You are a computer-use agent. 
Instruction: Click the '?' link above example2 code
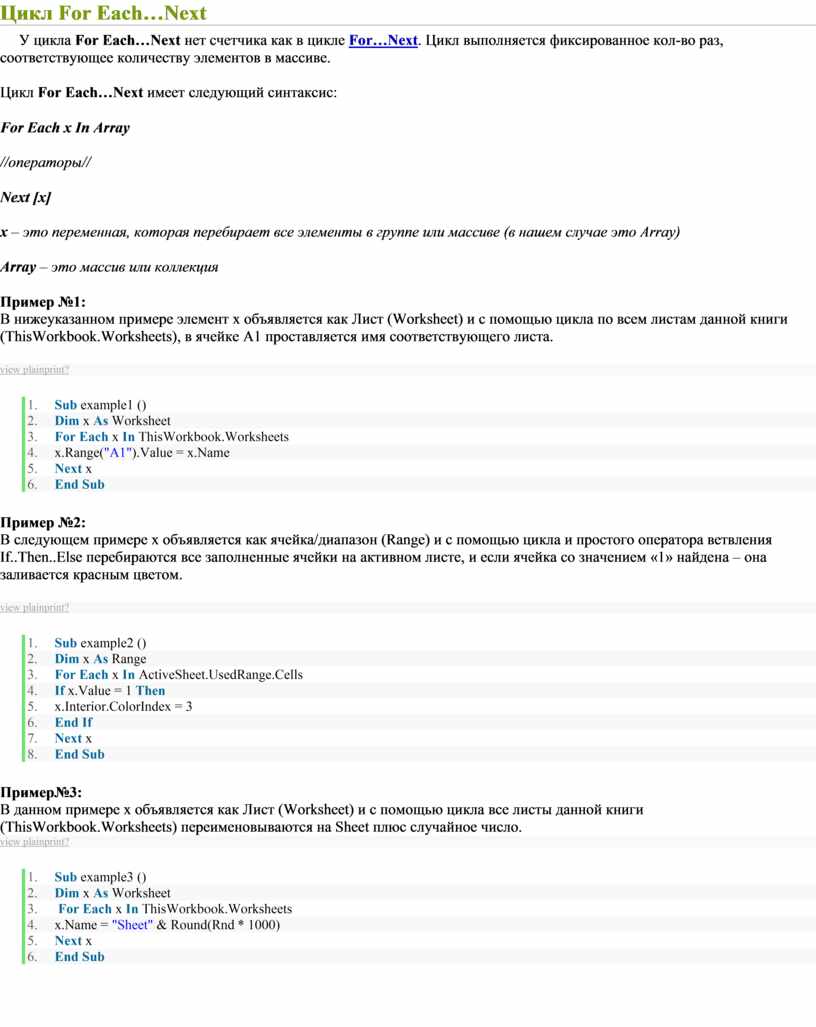67,608
